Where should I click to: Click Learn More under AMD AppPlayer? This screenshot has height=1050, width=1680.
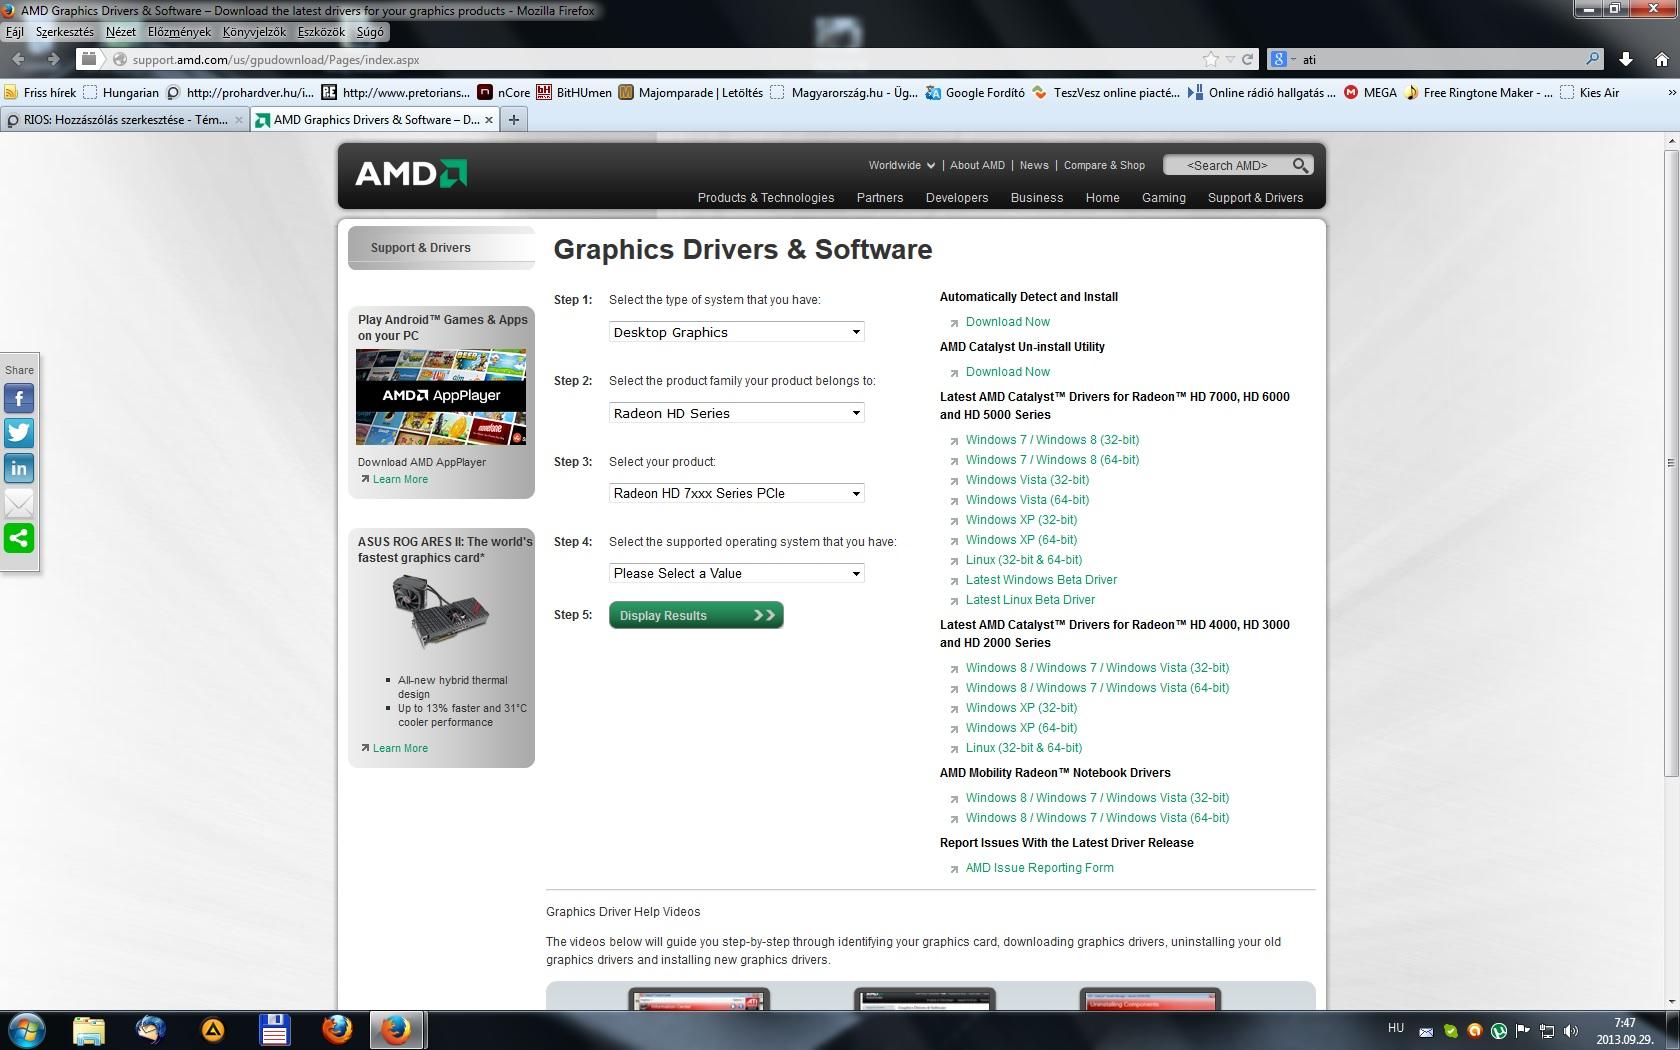point(400,479)
